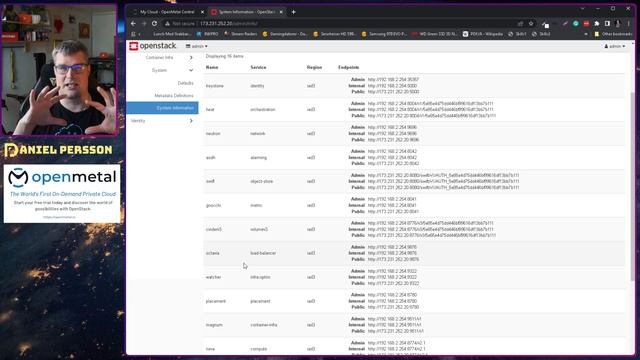640x360 pixels.
Task: Click the browser forward arrow
Action: click(x=144, y=24)
